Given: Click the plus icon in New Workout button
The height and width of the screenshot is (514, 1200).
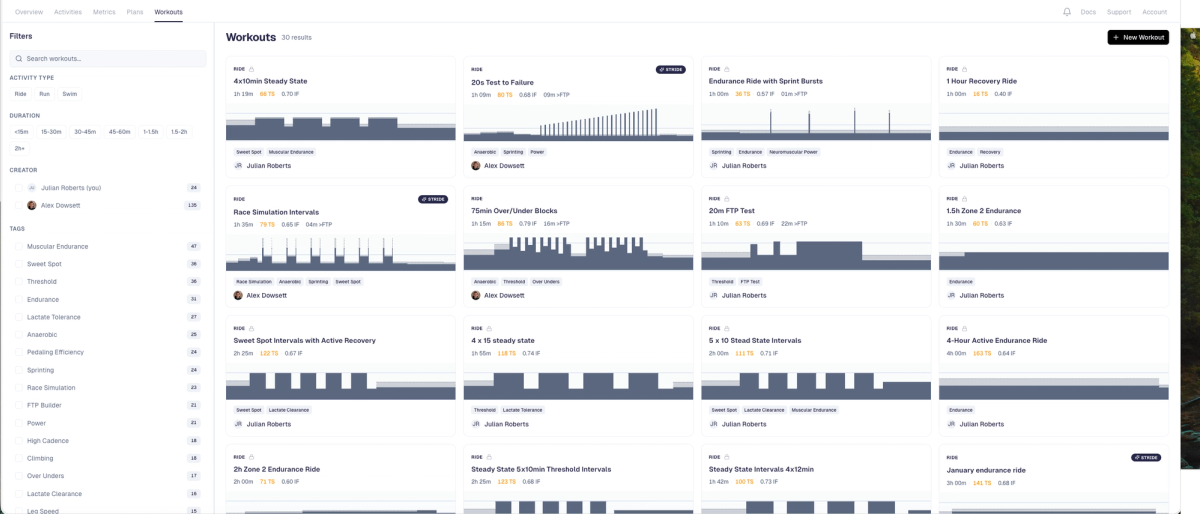Looking at the screenshot, I should click(1116, 37).
